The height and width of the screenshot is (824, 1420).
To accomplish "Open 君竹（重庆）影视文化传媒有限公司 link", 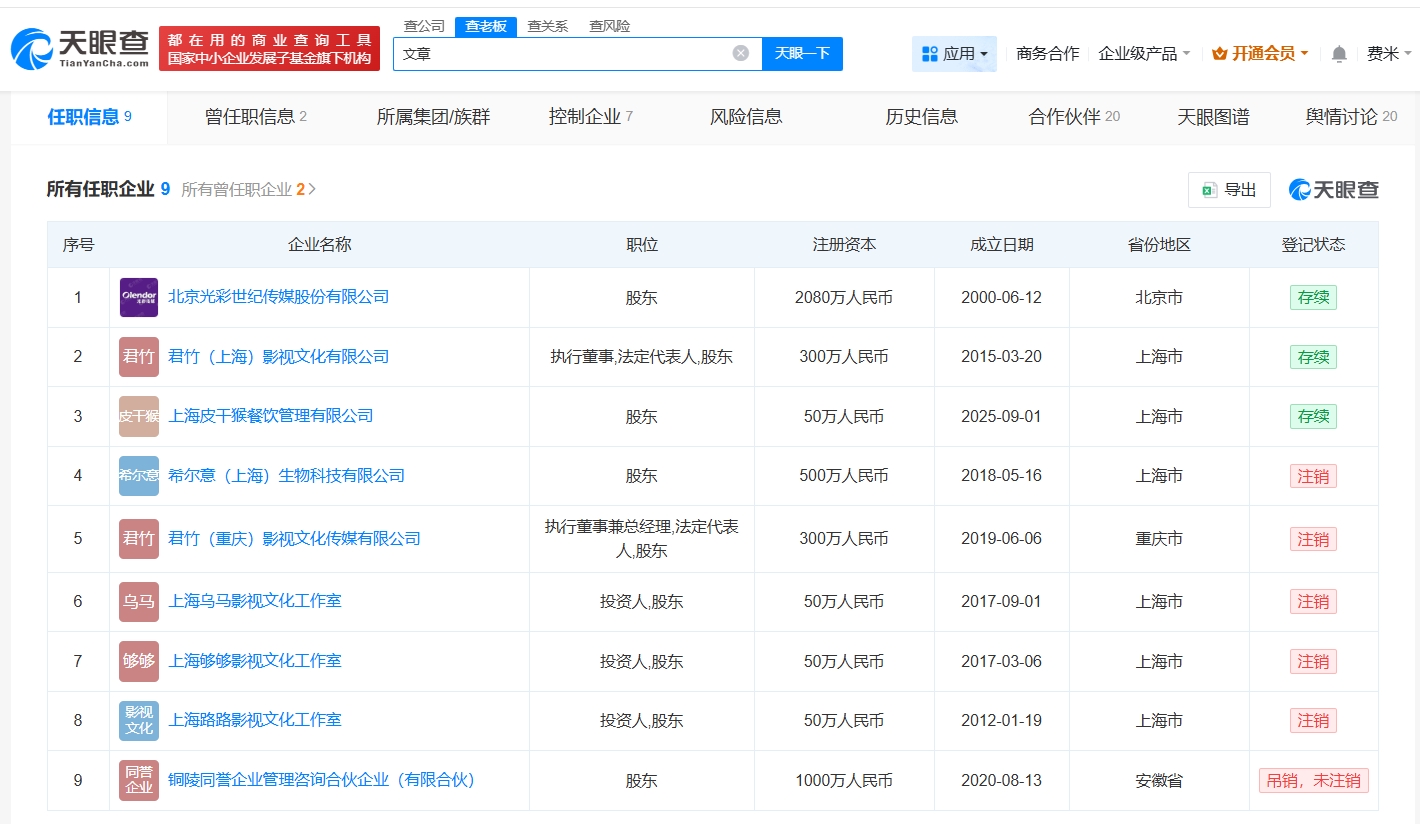I will coord(295,539).
